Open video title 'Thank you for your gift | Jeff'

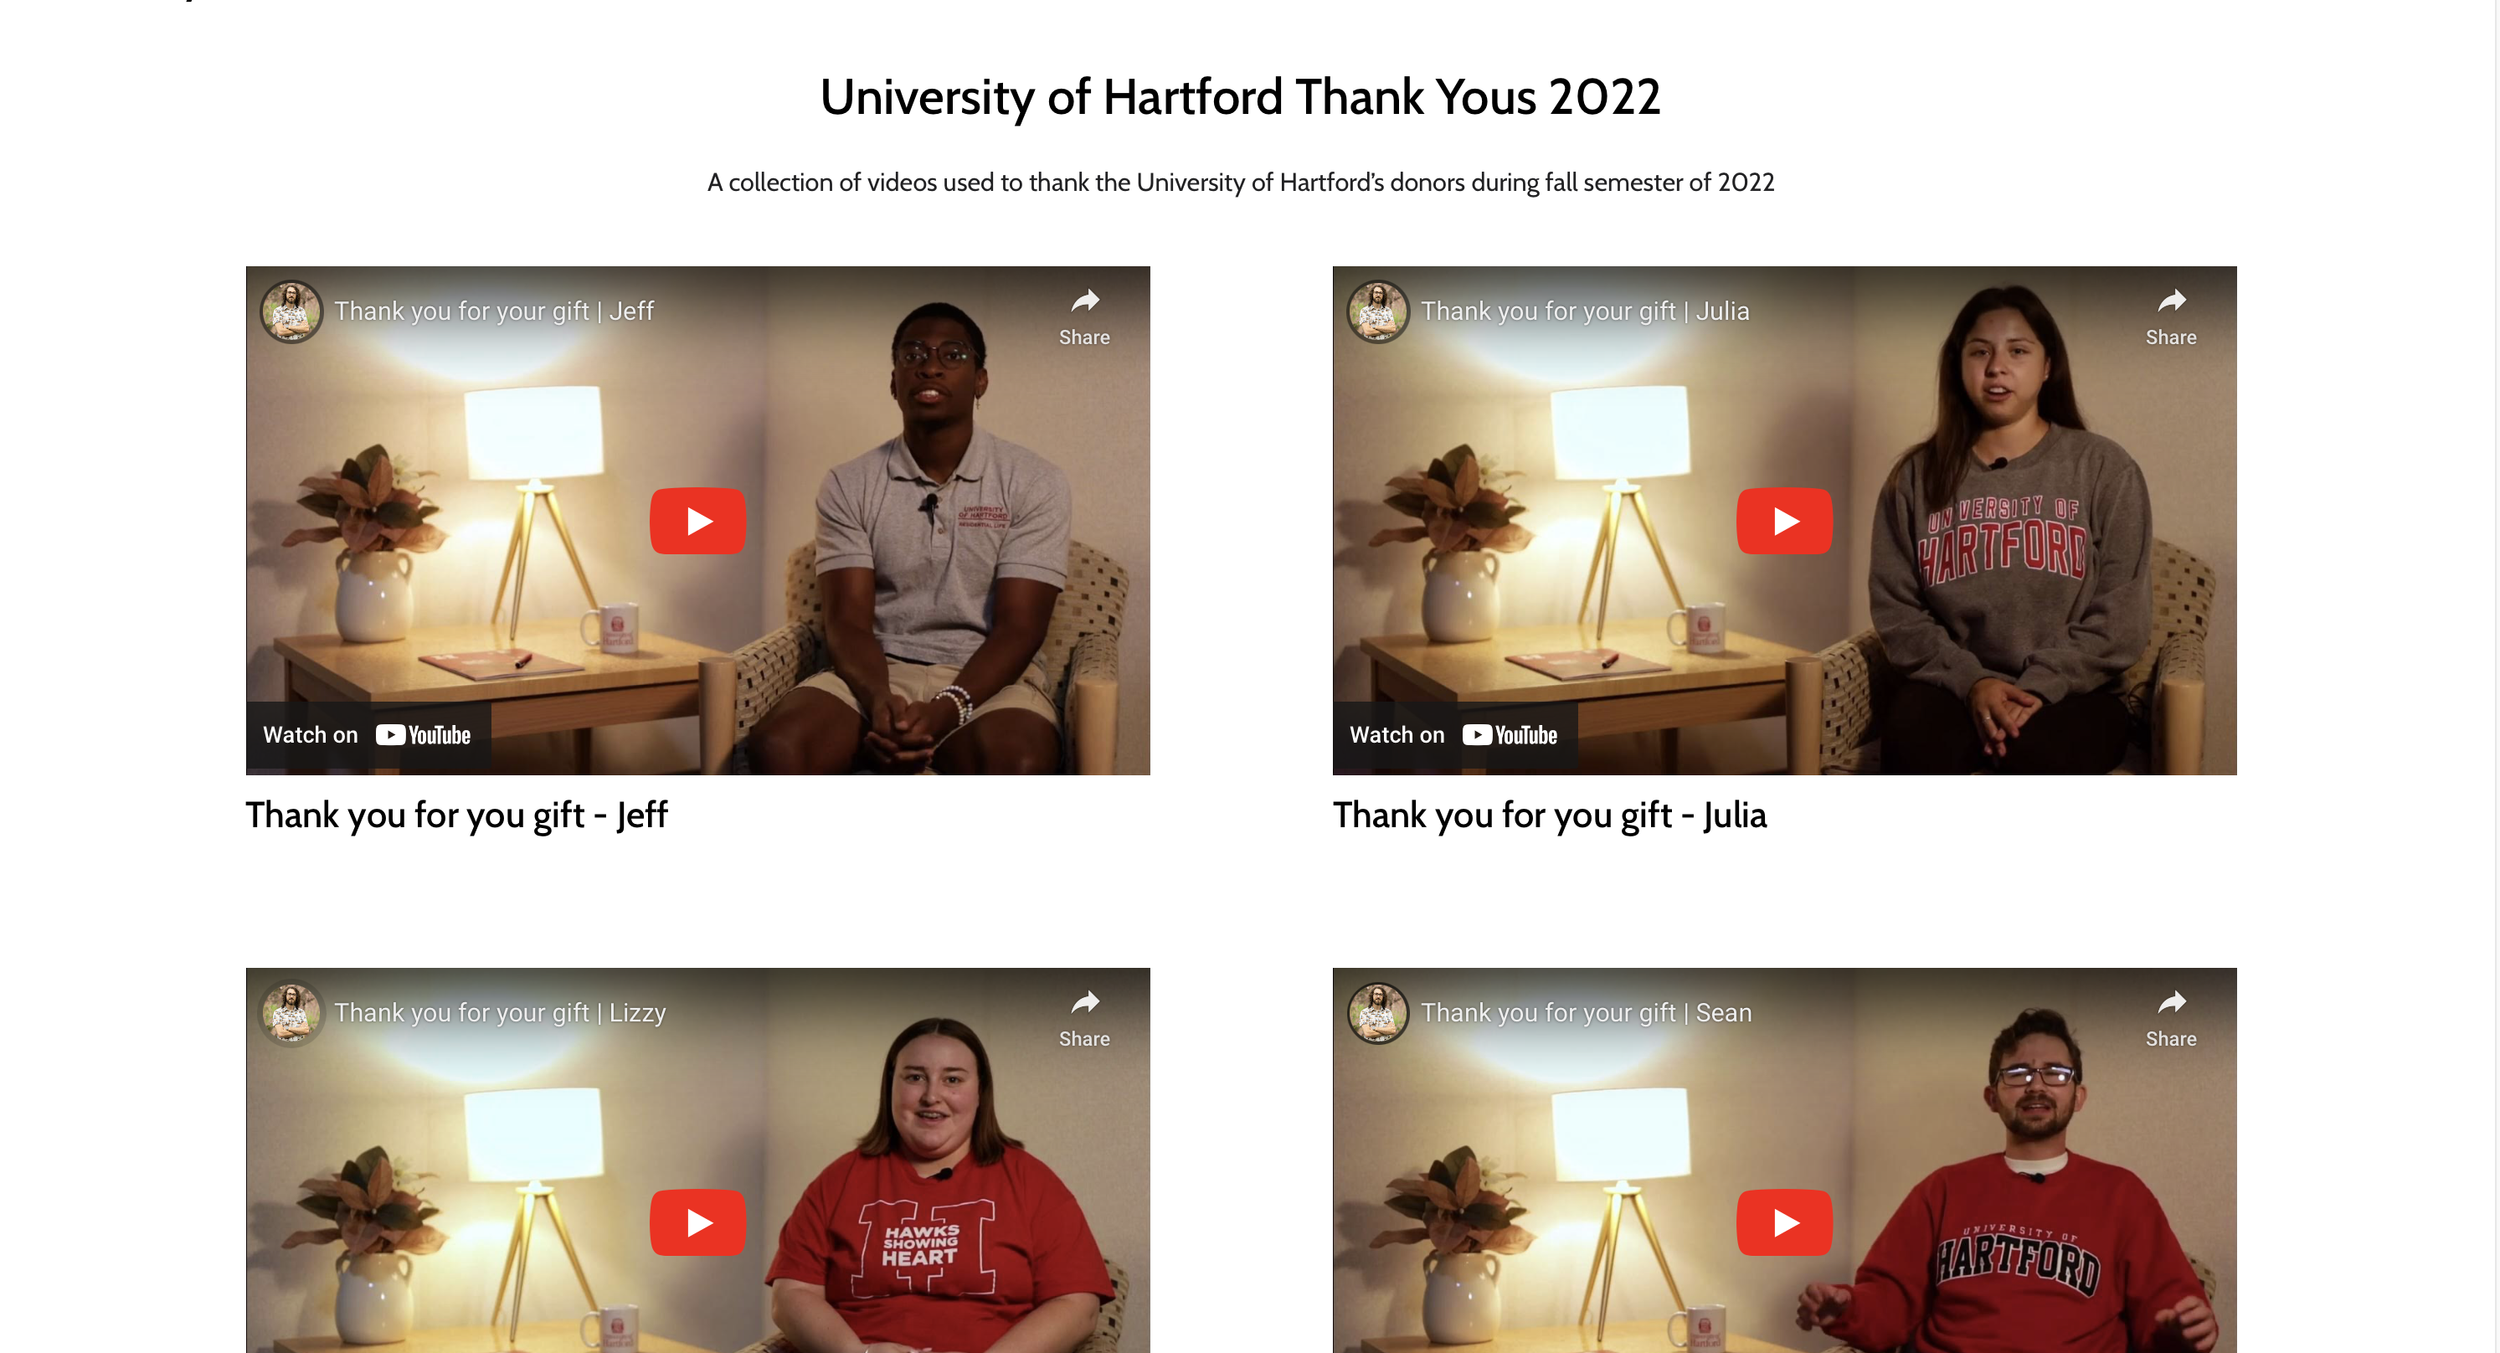(x=494, y=311)
